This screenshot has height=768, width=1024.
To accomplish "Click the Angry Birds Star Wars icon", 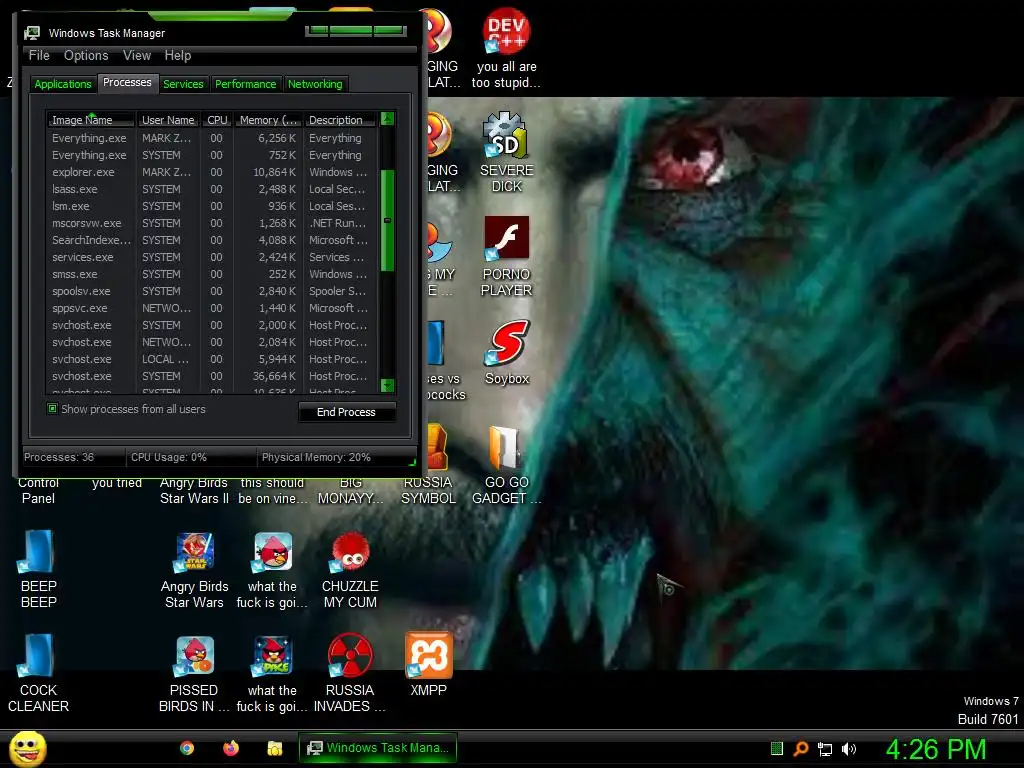I will coord(195,552).
